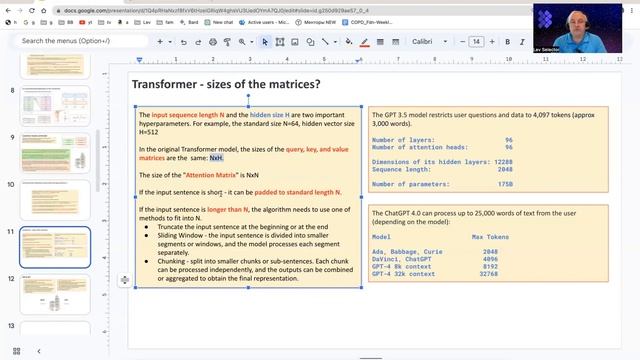Open the new slide layout dropdown arrow
The width and height of the screenshot is (640, 360).
pos(170,42)
